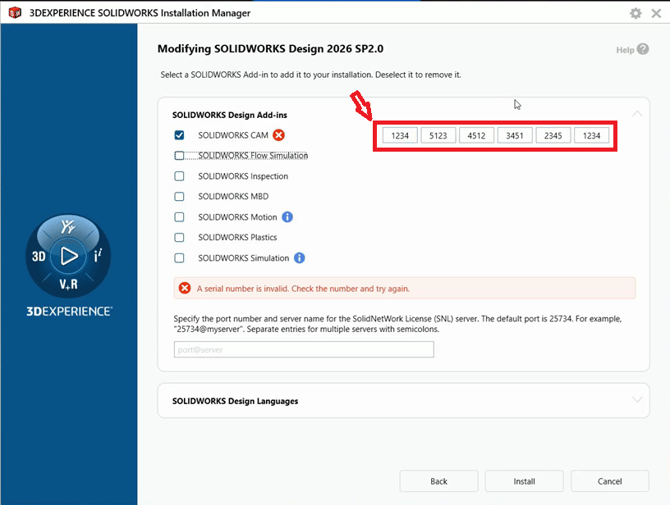
Task: Open the Help question mark icon
Action: tap(643, 49)
